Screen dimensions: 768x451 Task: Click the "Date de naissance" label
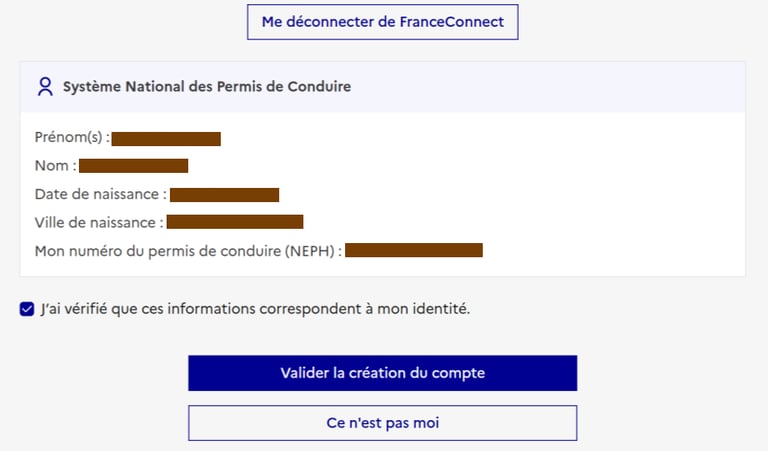tap(100, 194)
